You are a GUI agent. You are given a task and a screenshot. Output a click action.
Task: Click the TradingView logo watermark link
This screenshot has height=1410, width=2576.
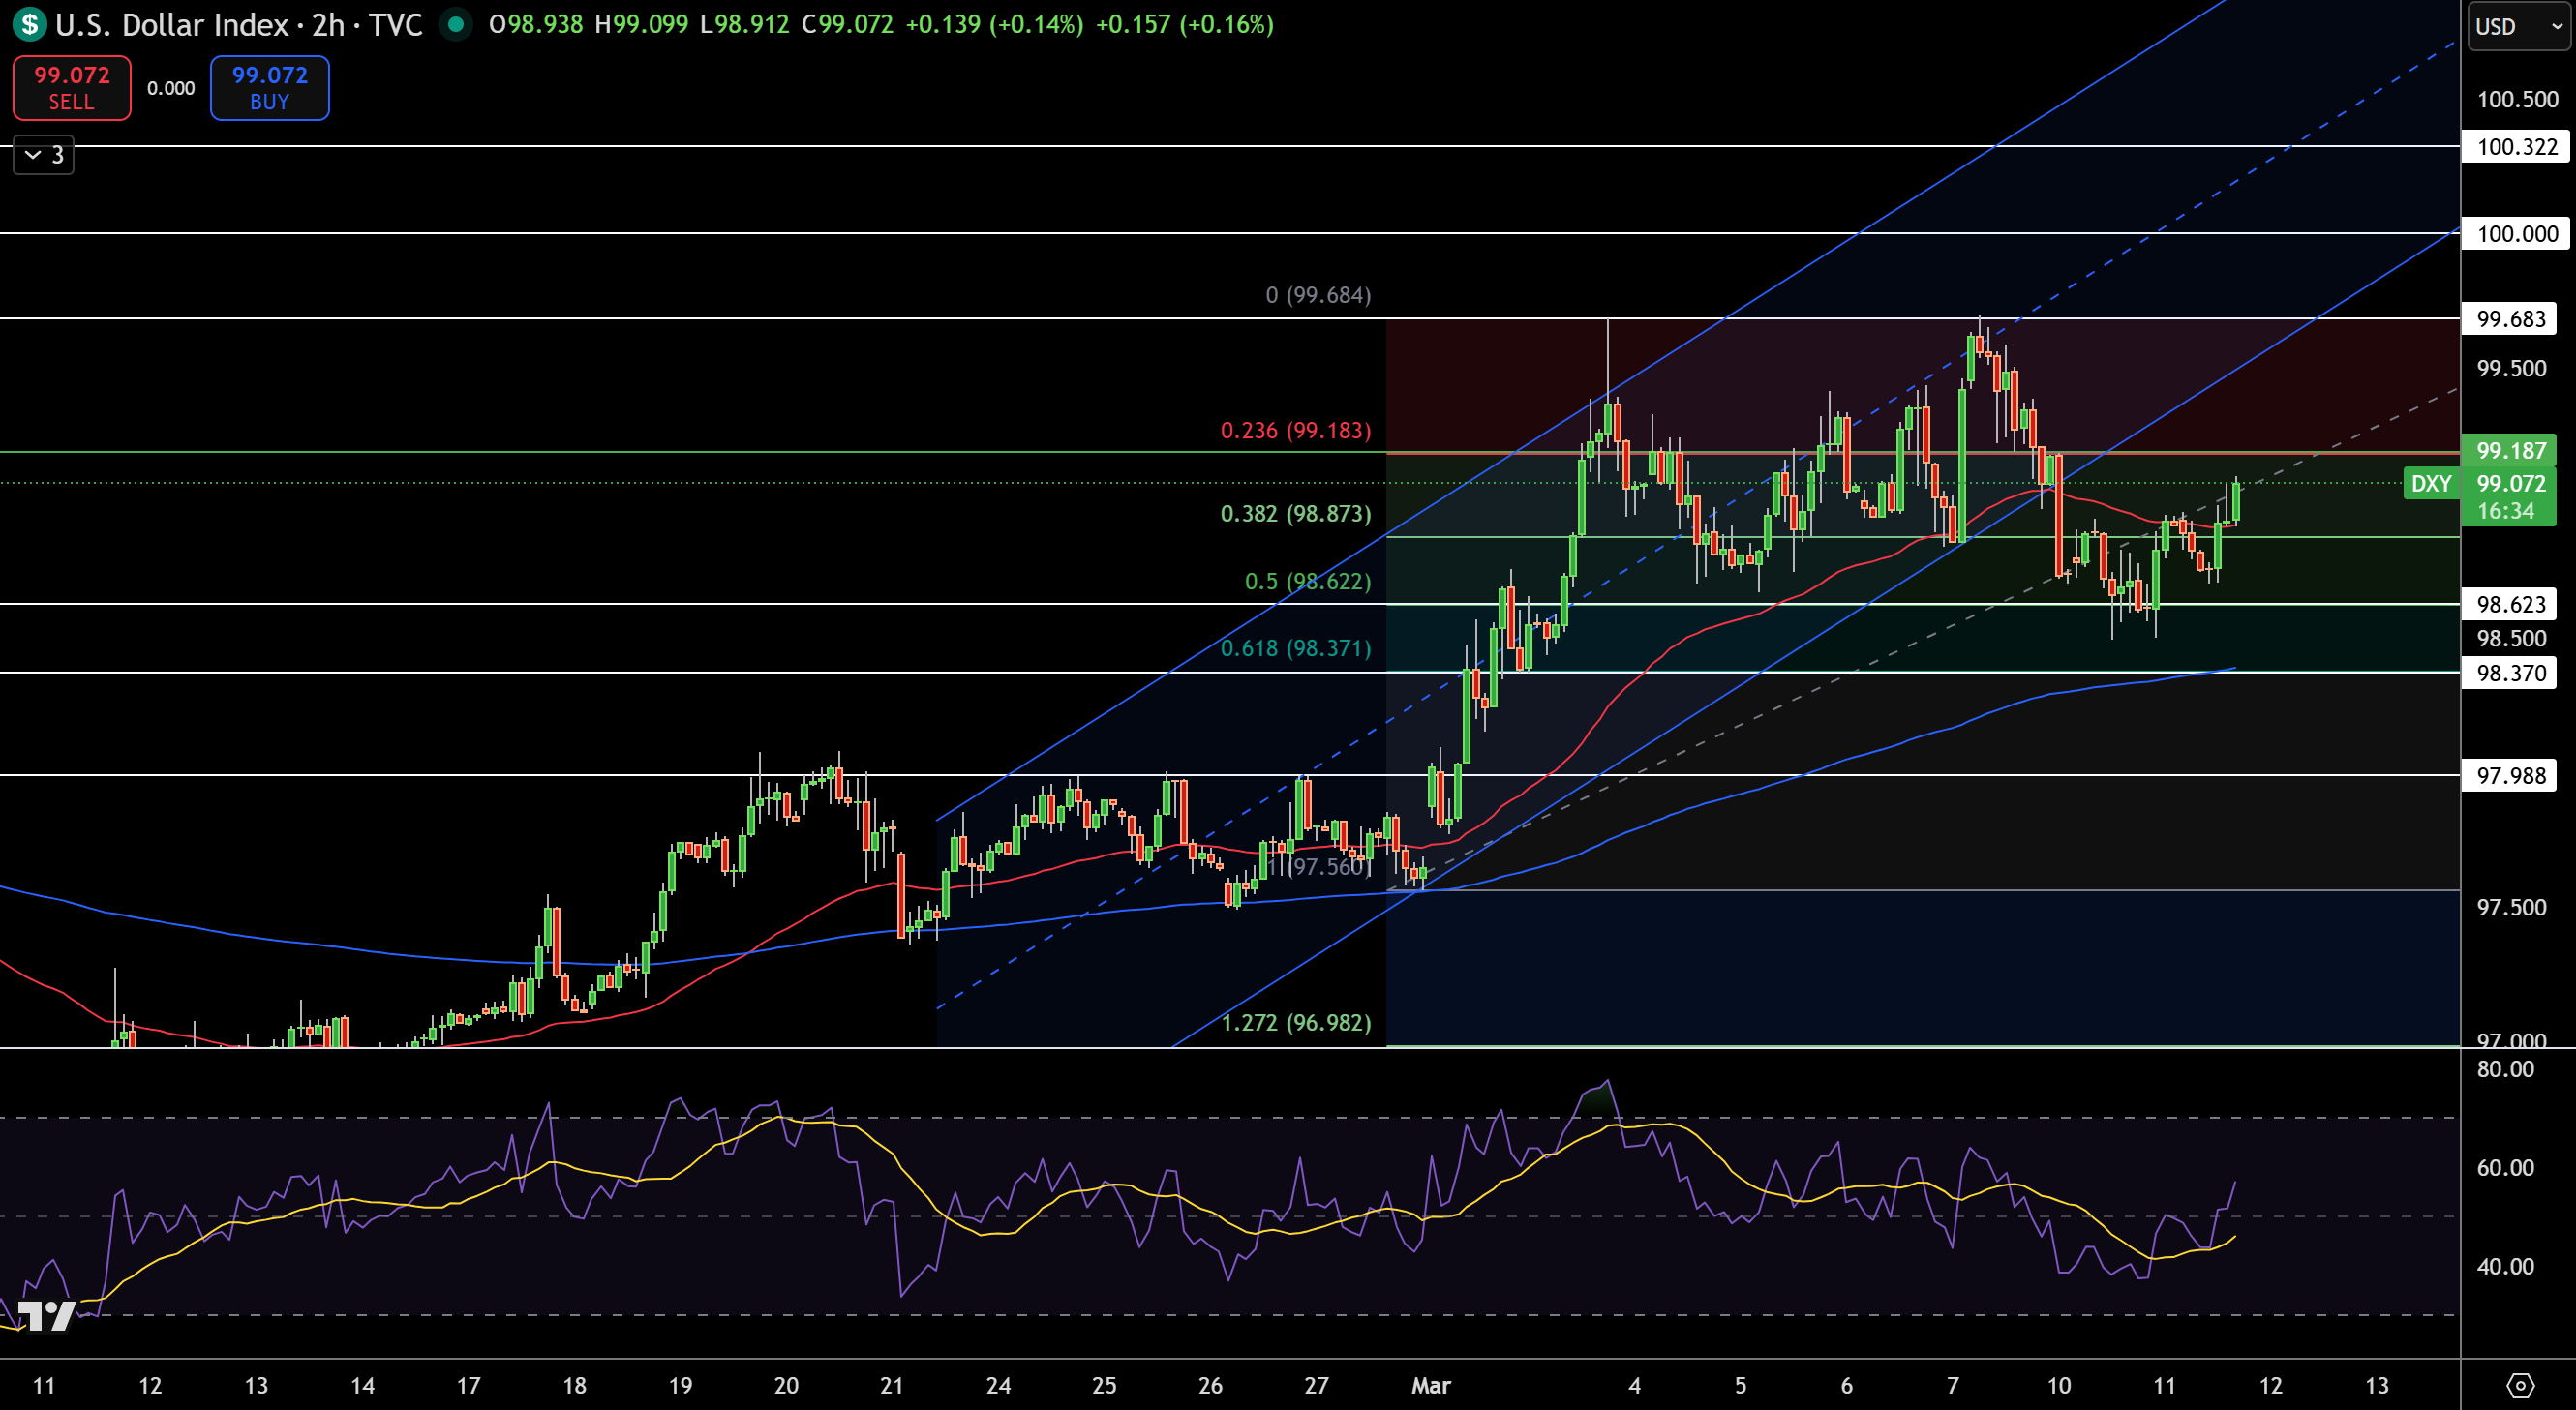point(46,1316)
